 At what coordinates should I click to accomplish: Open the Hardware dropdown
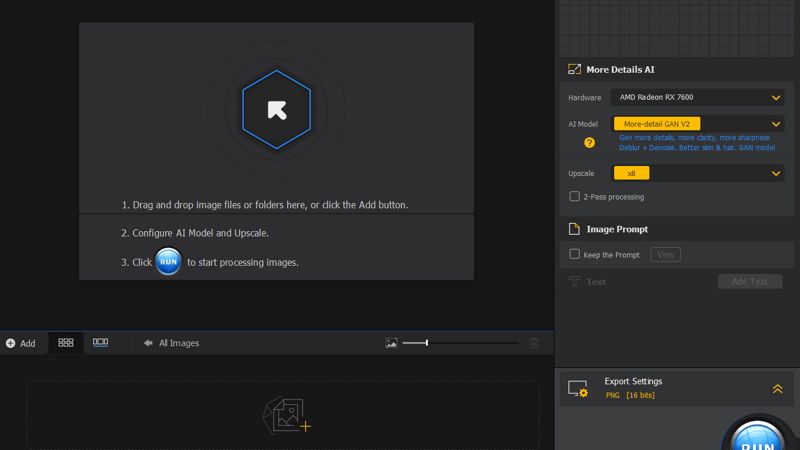(697, 97)
